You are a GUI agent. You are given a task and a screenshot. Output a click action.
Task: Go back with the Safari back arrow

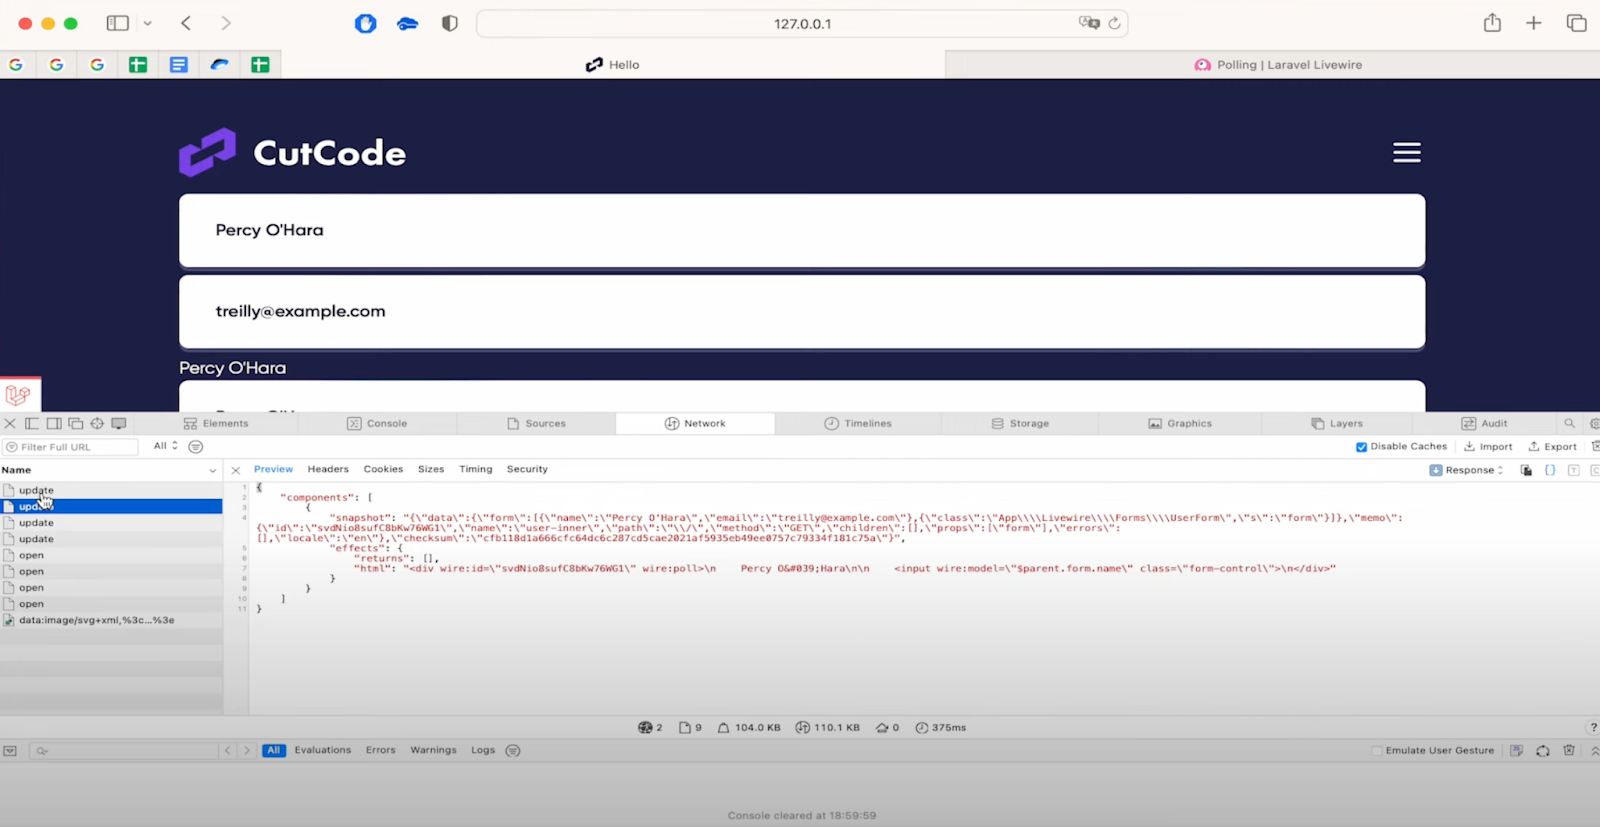(186, 23)
